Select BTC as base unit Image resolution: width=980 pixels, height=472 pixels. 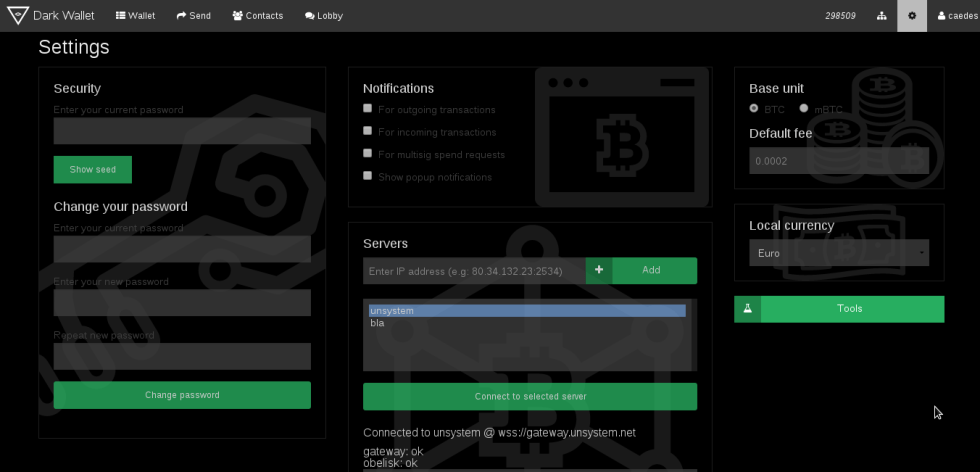tap(754, 108)
